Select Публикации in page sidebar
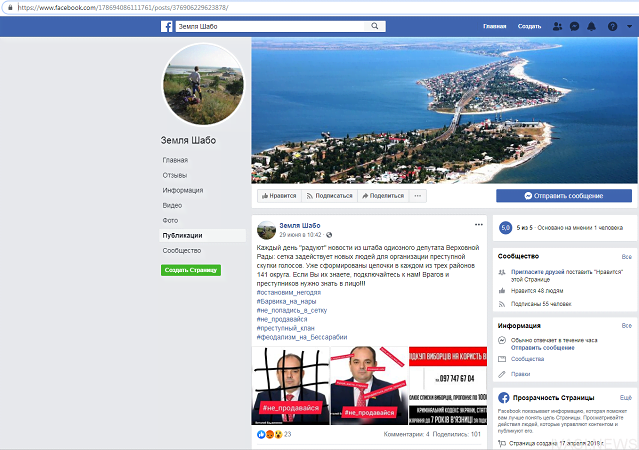The height and width of the screenshot is (450, 639). tap(203, 236)
